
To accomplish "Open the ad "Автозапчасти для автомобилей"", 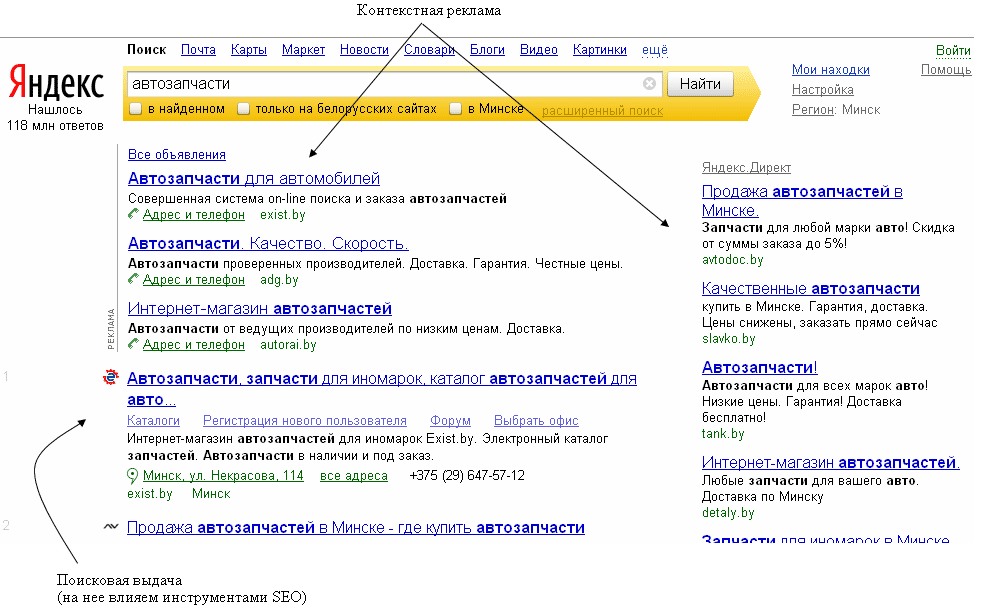I will point(254,179).
